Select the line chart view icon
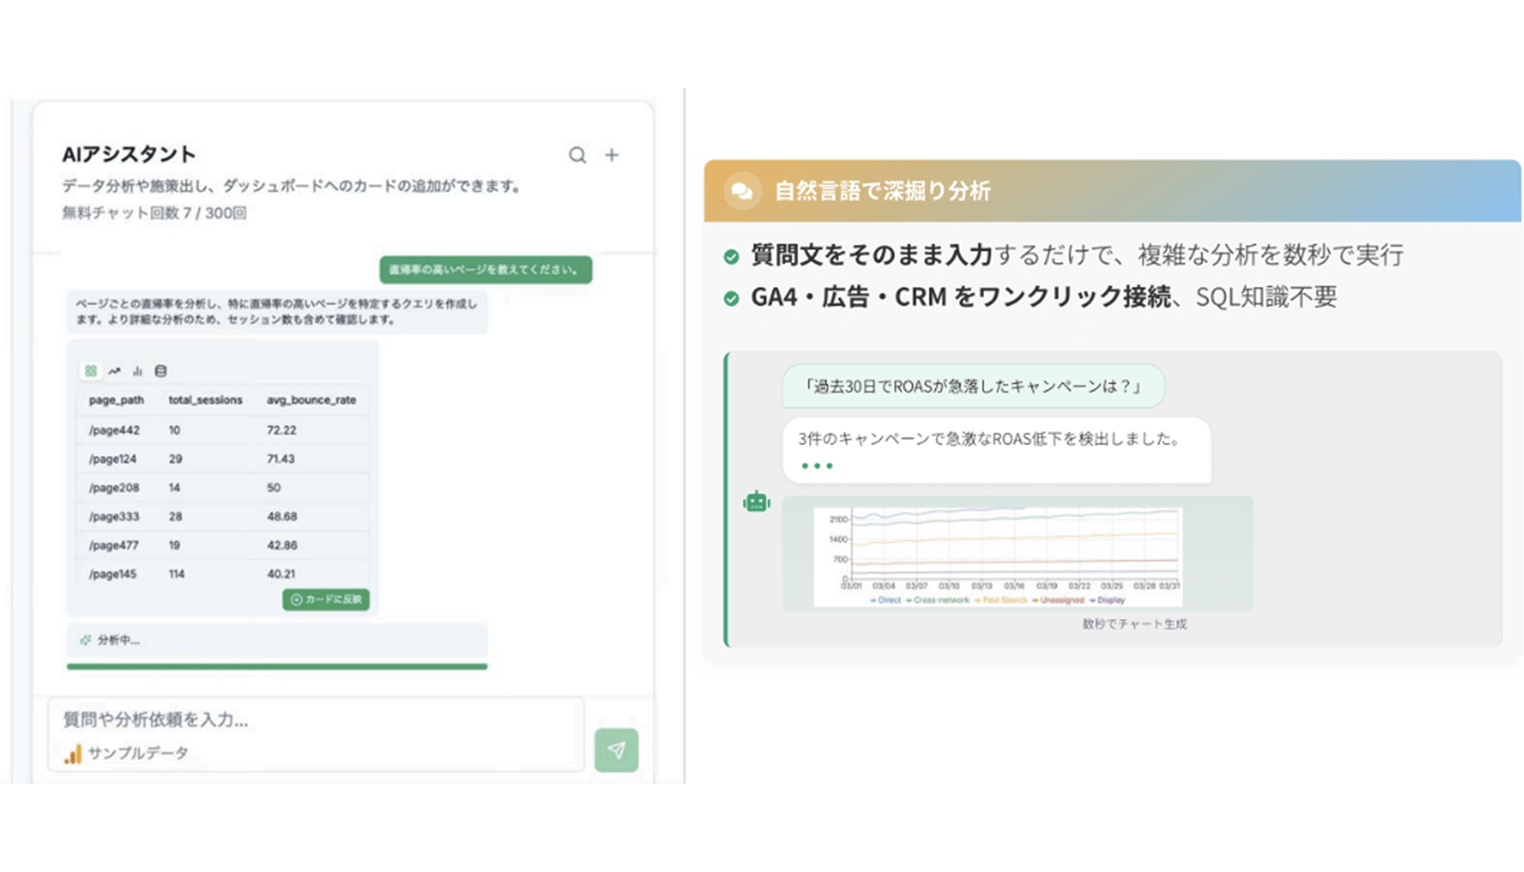Screen dimensions: 1524x872 [114, 371]
